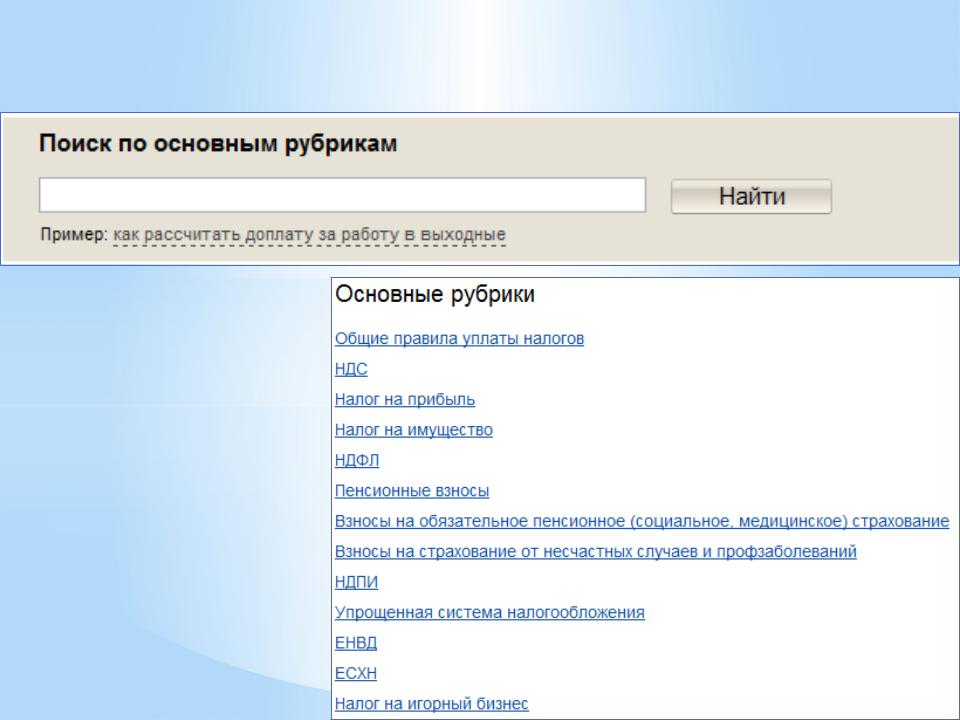Viewport: 960px width, 720px height.
Task: Open Упрощенная система налогообложения link
Action: tap(490, 612)
